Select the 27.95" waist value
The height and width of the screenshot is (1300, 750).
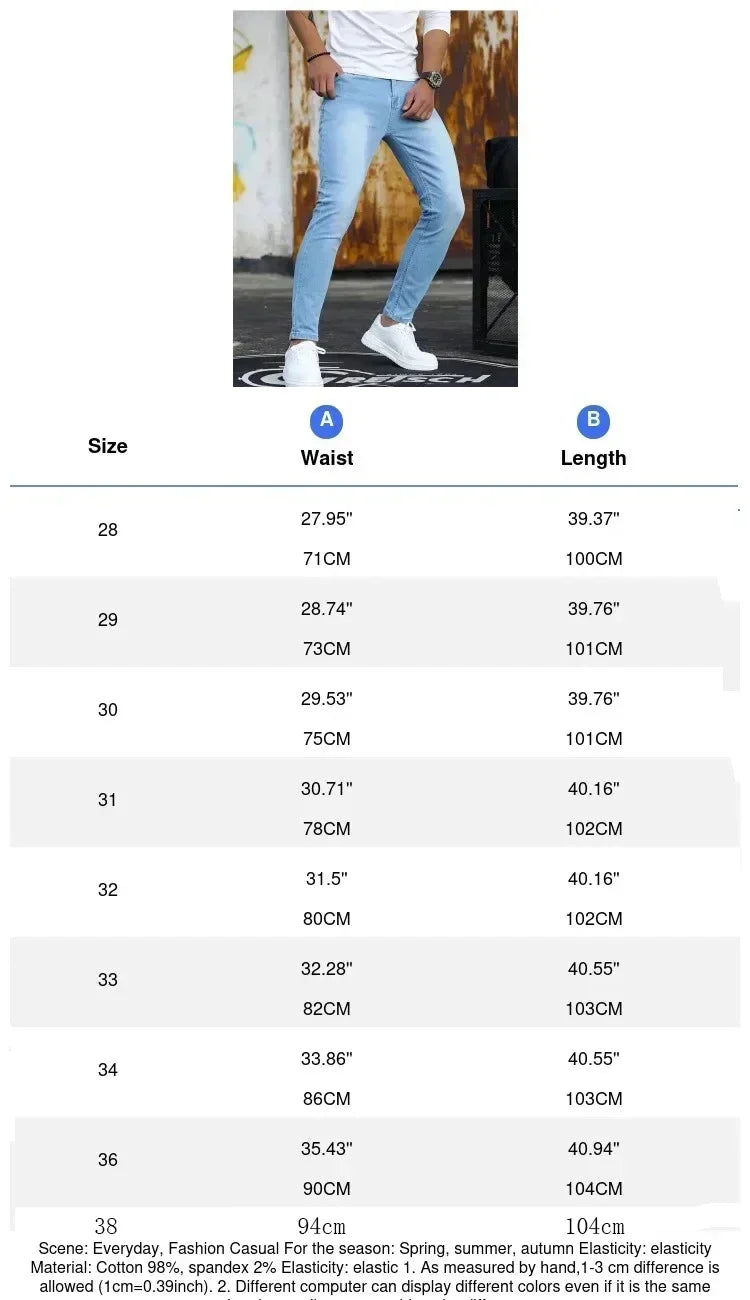click(327, 519)
